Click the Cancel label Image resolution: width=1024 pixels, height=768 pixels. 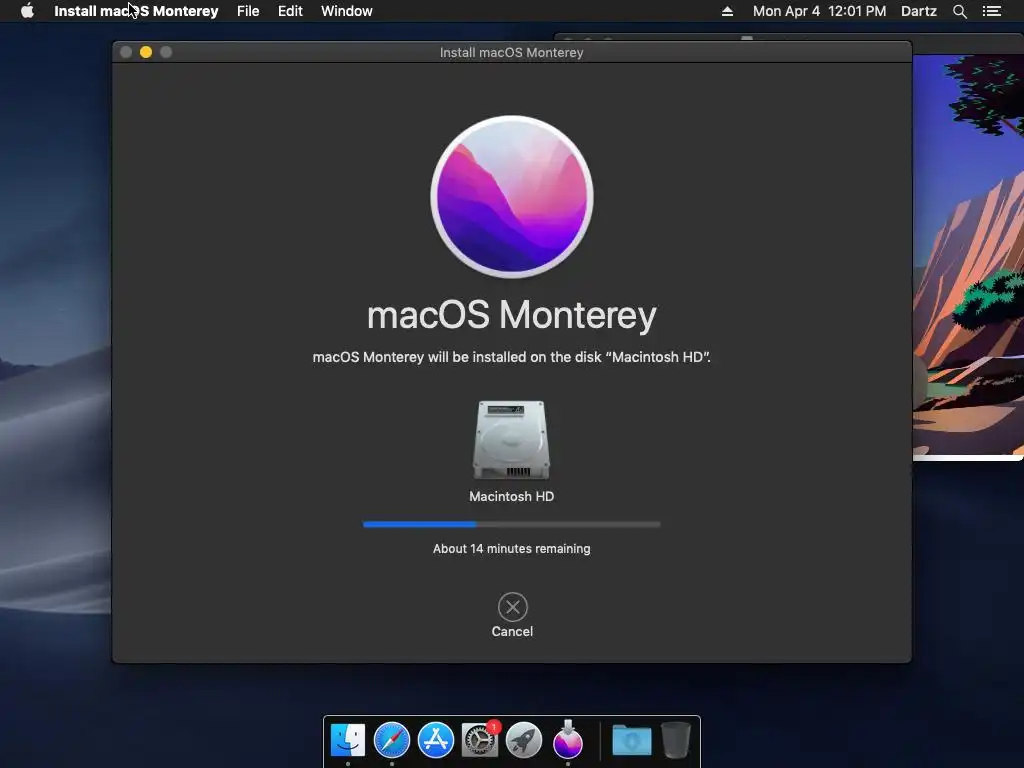click(513, 632)
